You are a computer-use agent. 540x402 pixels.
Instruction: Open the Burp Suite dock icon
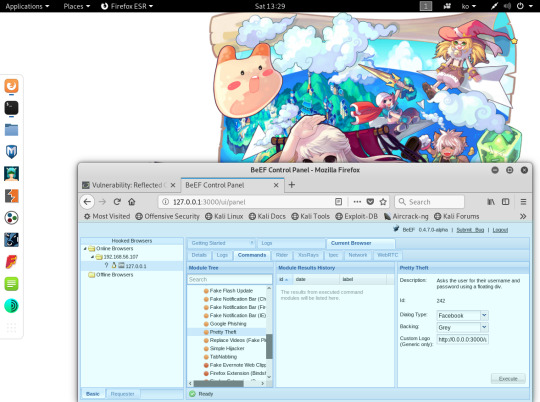(x=11, y=196)
